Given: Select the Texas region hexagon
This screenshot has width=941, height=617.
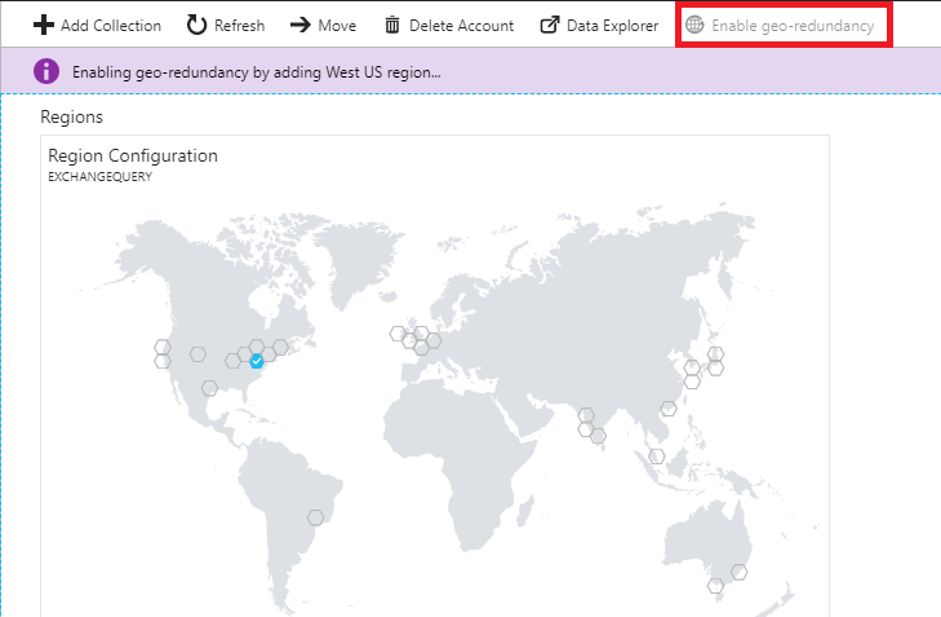Looking at the screenshot, I should click(x=209, y=388).
